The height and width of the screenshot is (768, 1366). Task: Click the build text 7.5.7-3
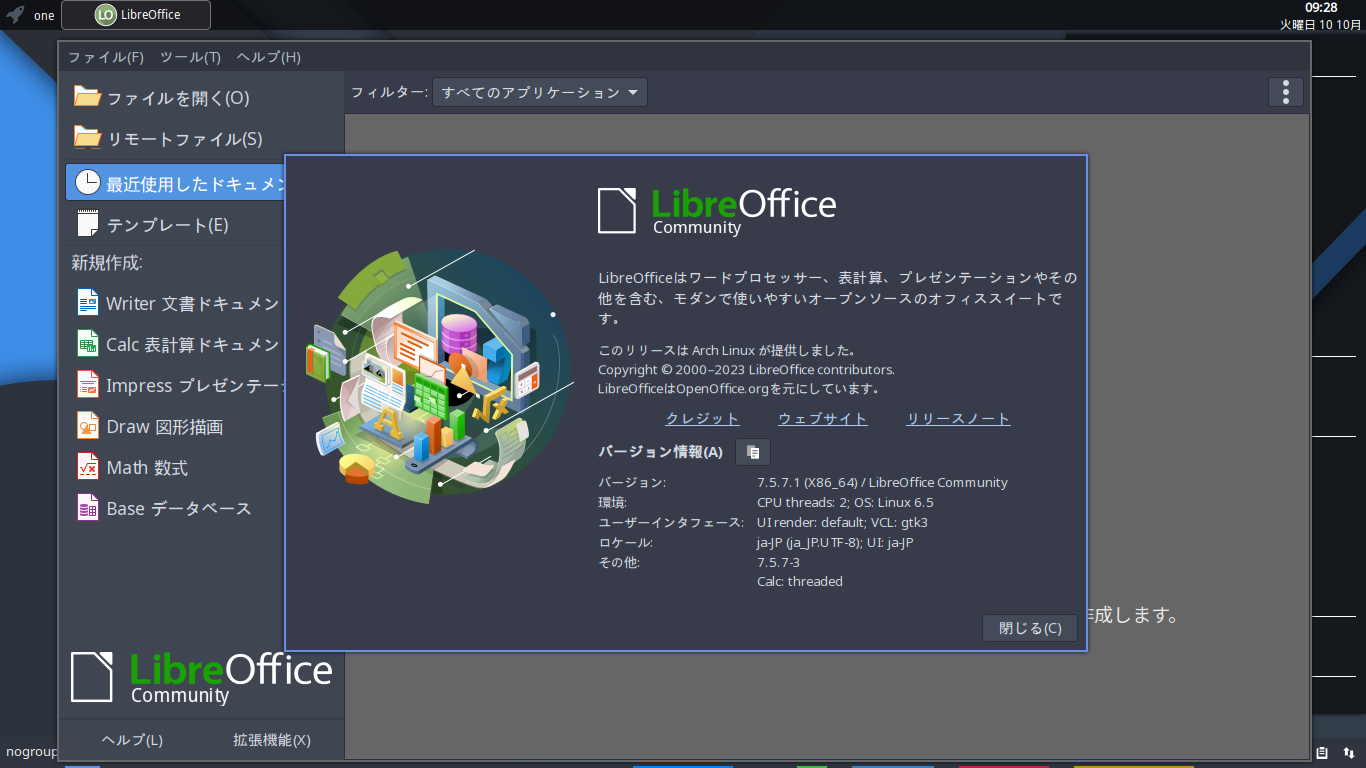(778, 562)
